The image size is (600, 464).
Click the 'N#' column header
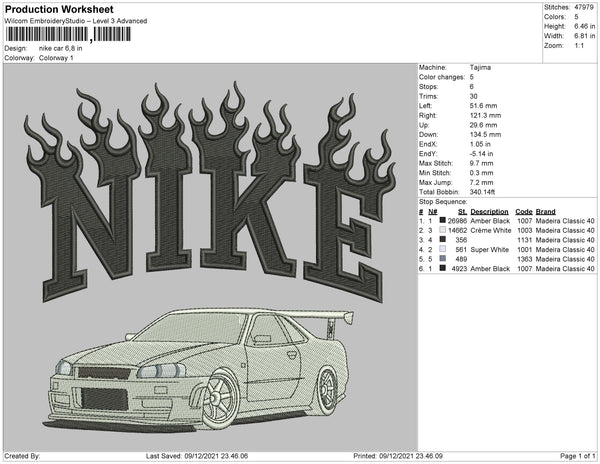[x=432, y=212]
